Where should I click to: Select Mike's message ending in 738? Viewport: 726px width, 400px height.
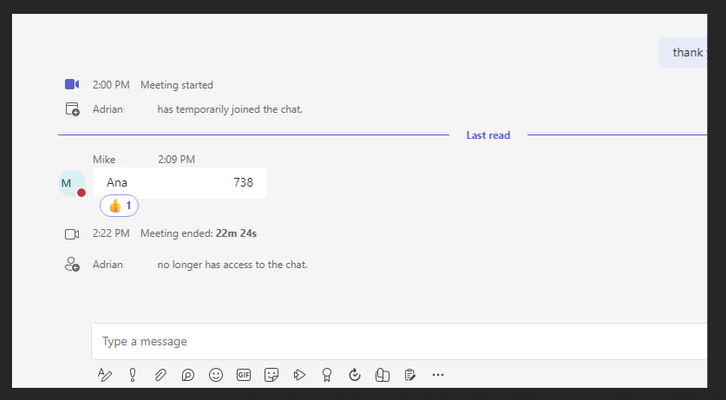[180, 183]
